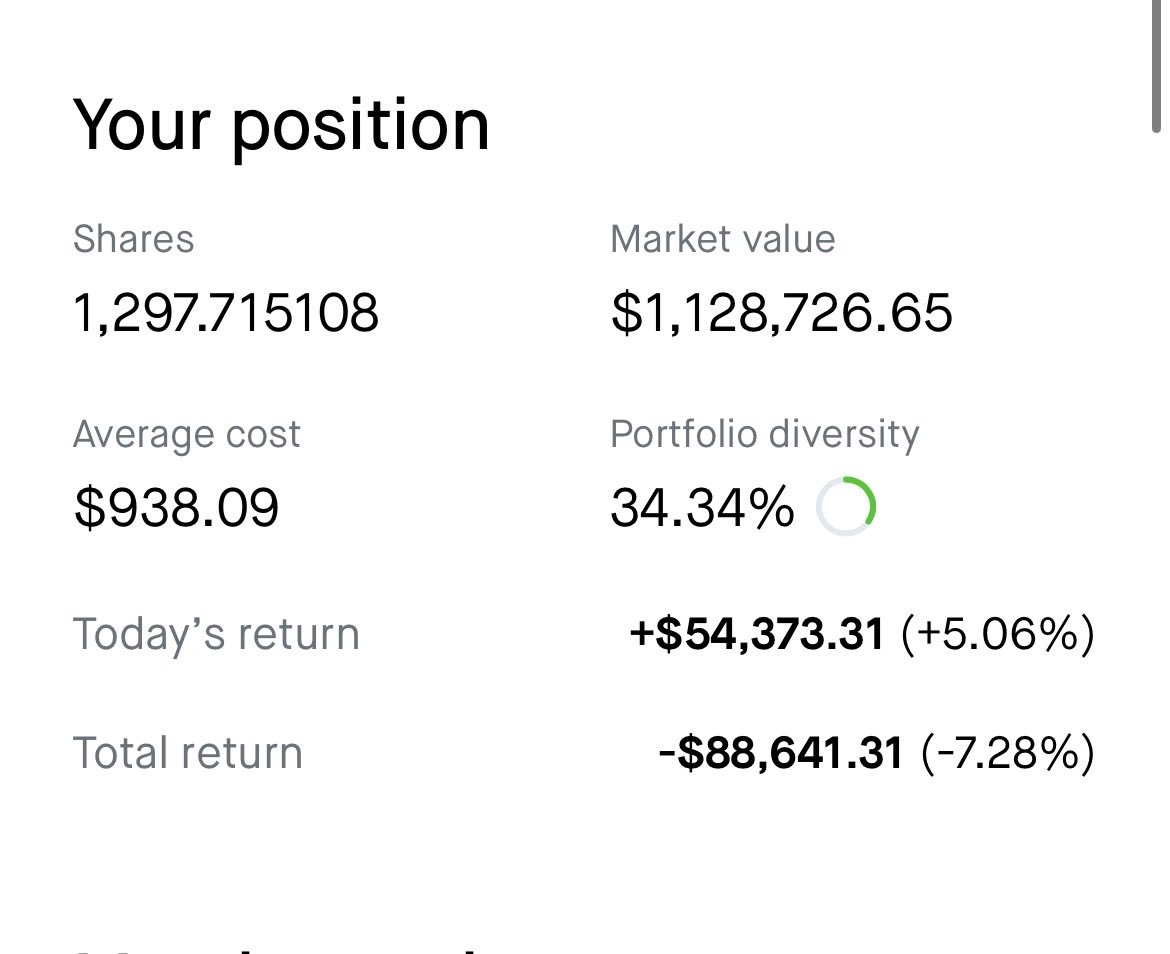Click the vertical scrollbar thumb
Image resolution: width=1170 pixels, height=954 pixels.
click(x=1156, y=67)
